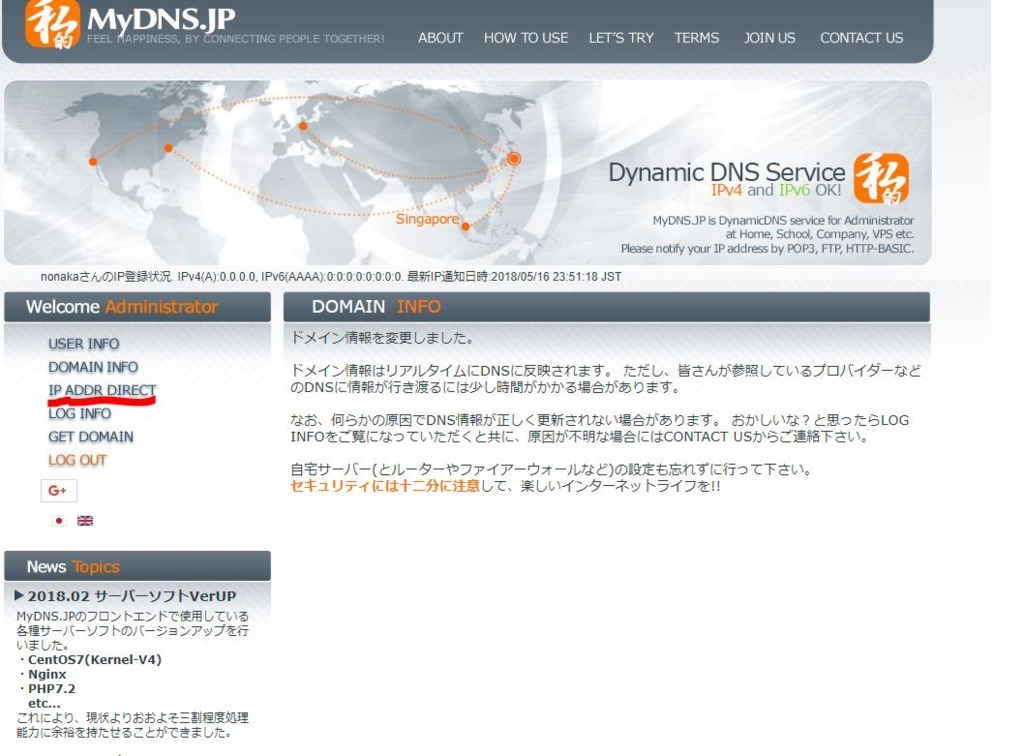This screenshot has width=1024, height=756.
Task: Click the orange security warning text セキュリティには十二分に注意
Action: pos(385,486)
